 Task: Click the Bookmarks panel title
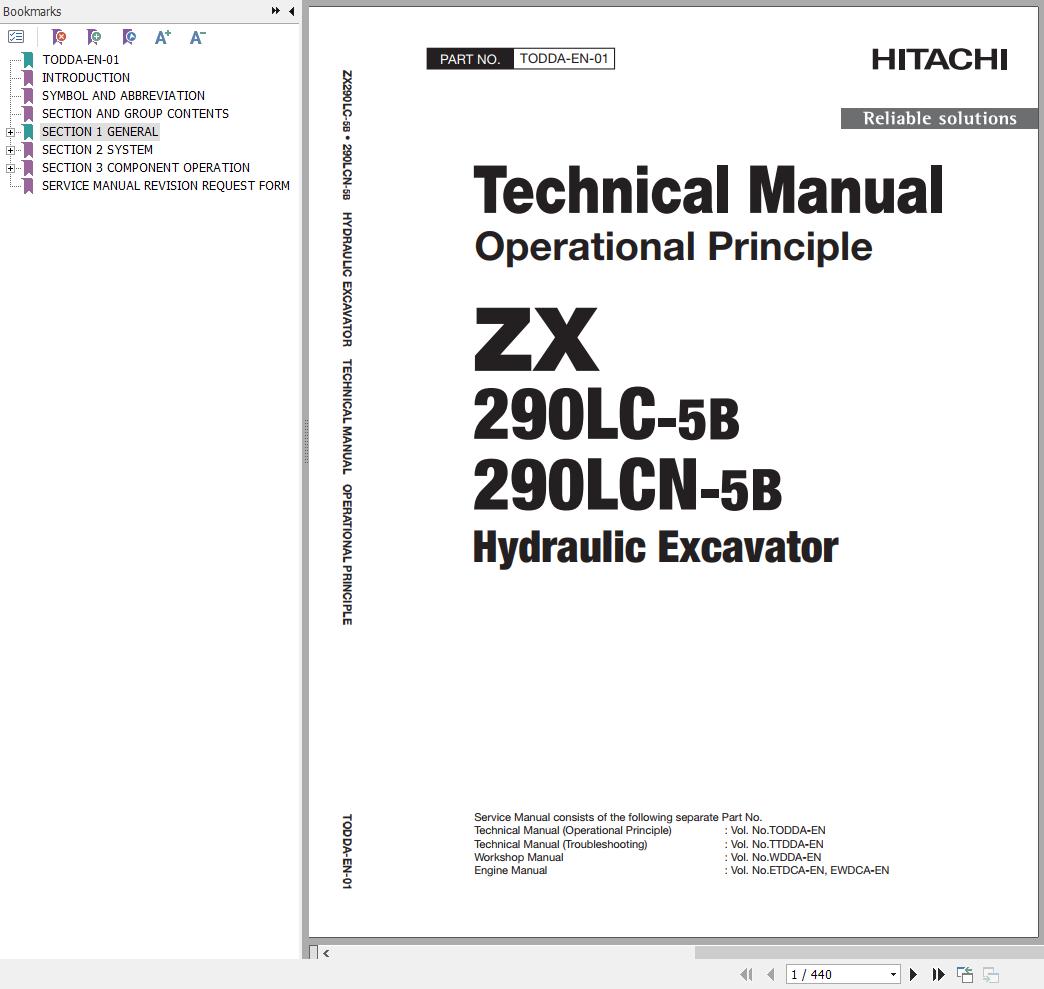click(32, 11)
